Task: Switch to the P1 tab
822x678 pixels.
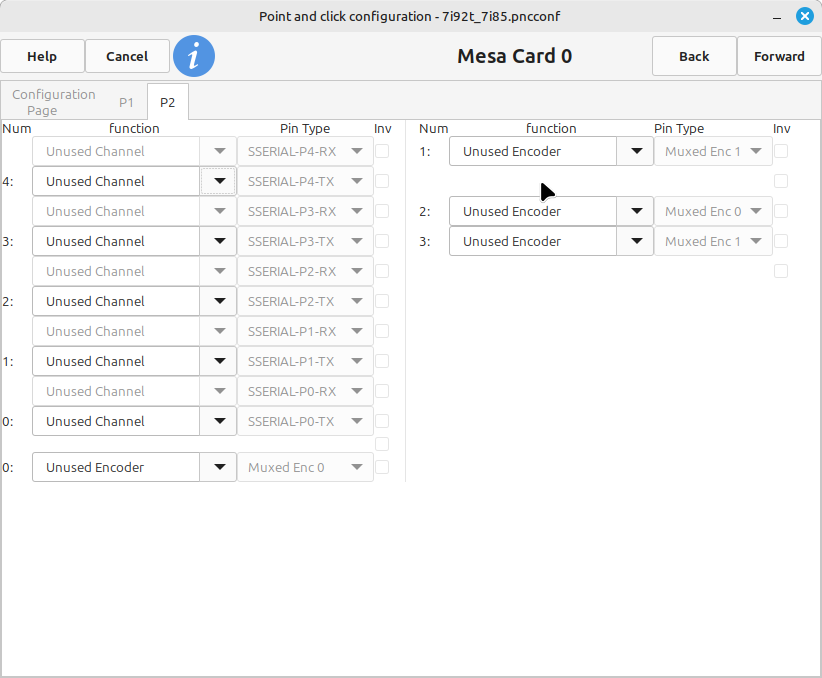Action: [x=126, y=102]
